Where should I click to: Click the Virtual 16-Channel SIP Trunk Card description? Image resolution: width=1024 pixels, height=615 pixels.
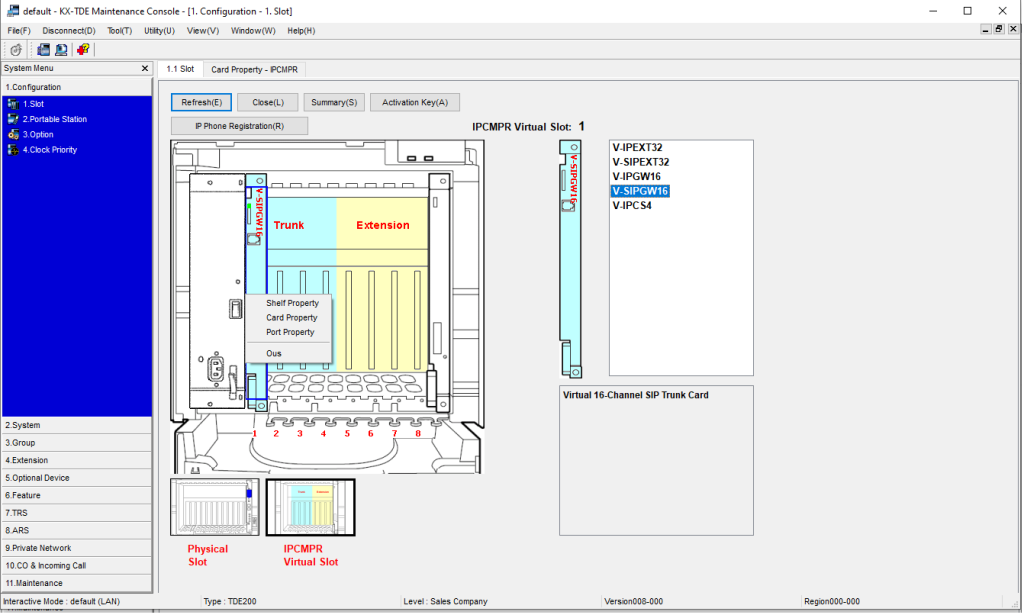click(x=635, y=395)
